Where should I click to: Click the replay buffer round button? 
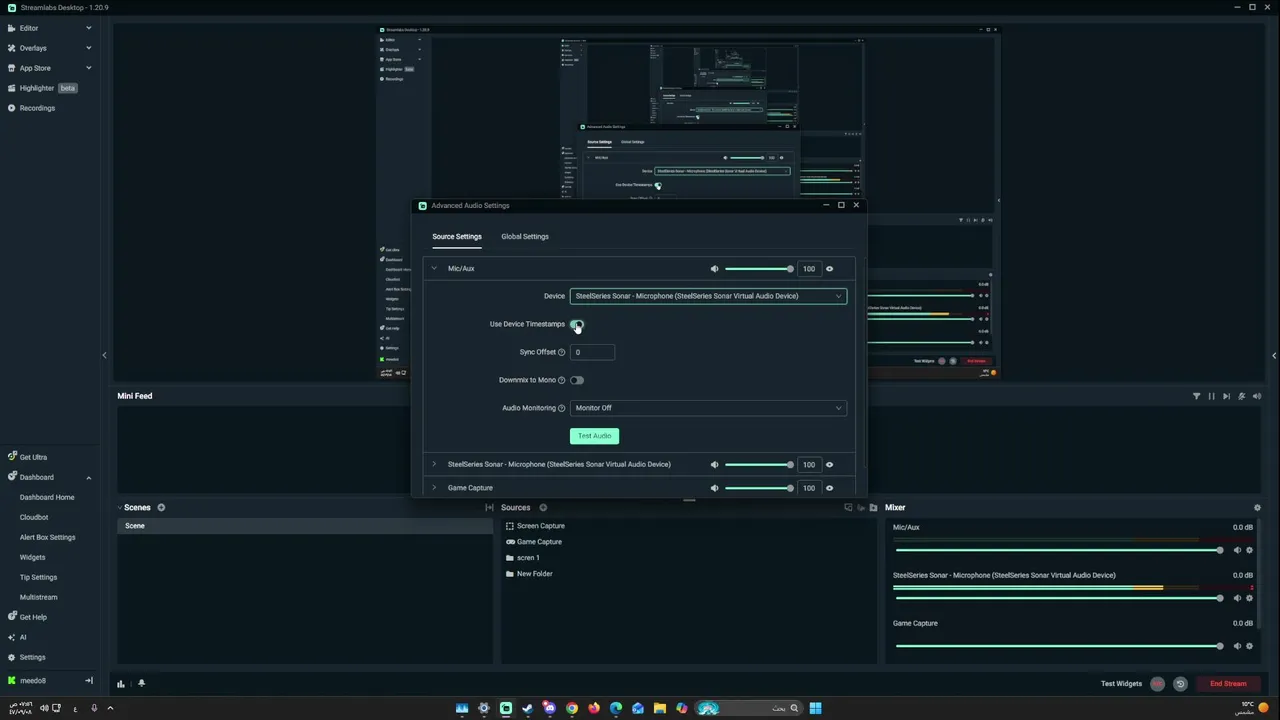point(1180,684)
